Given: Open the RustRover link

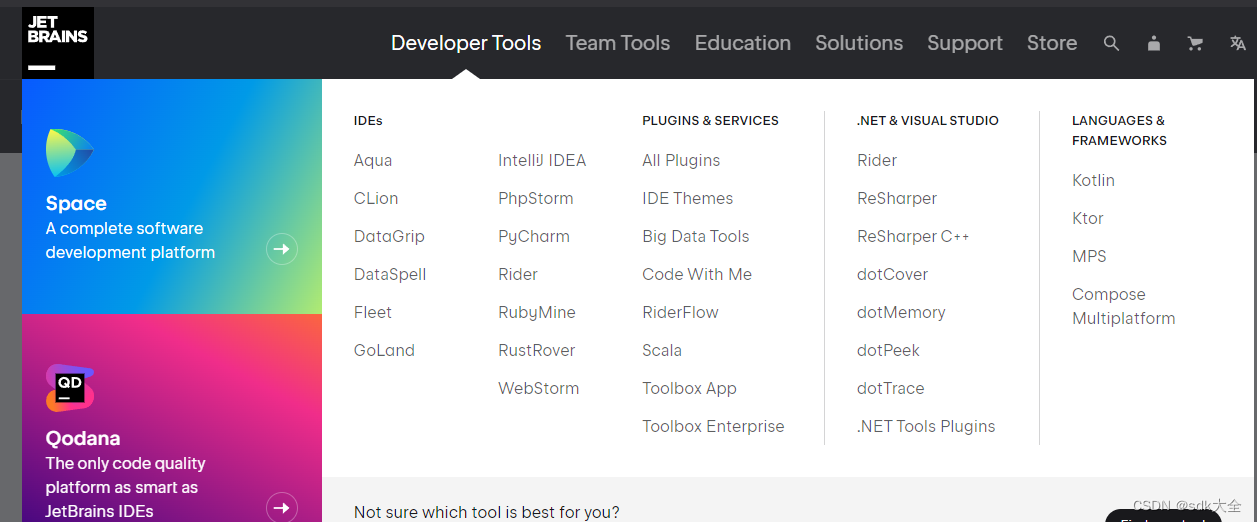Looking at the screenshot, I should pos(537,350).
